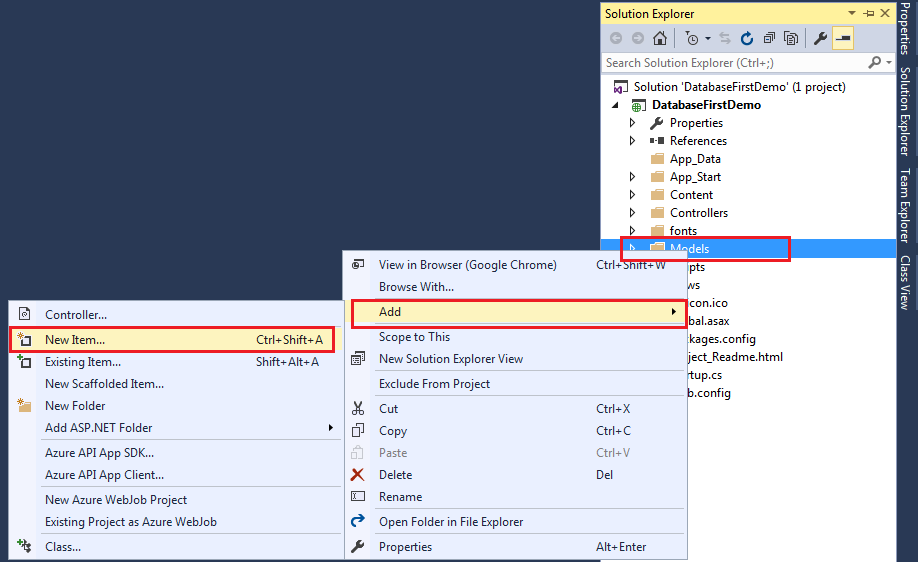Click the Rename icon in context menu
Viewport: 918px width, 562px height.
point(358,496)
